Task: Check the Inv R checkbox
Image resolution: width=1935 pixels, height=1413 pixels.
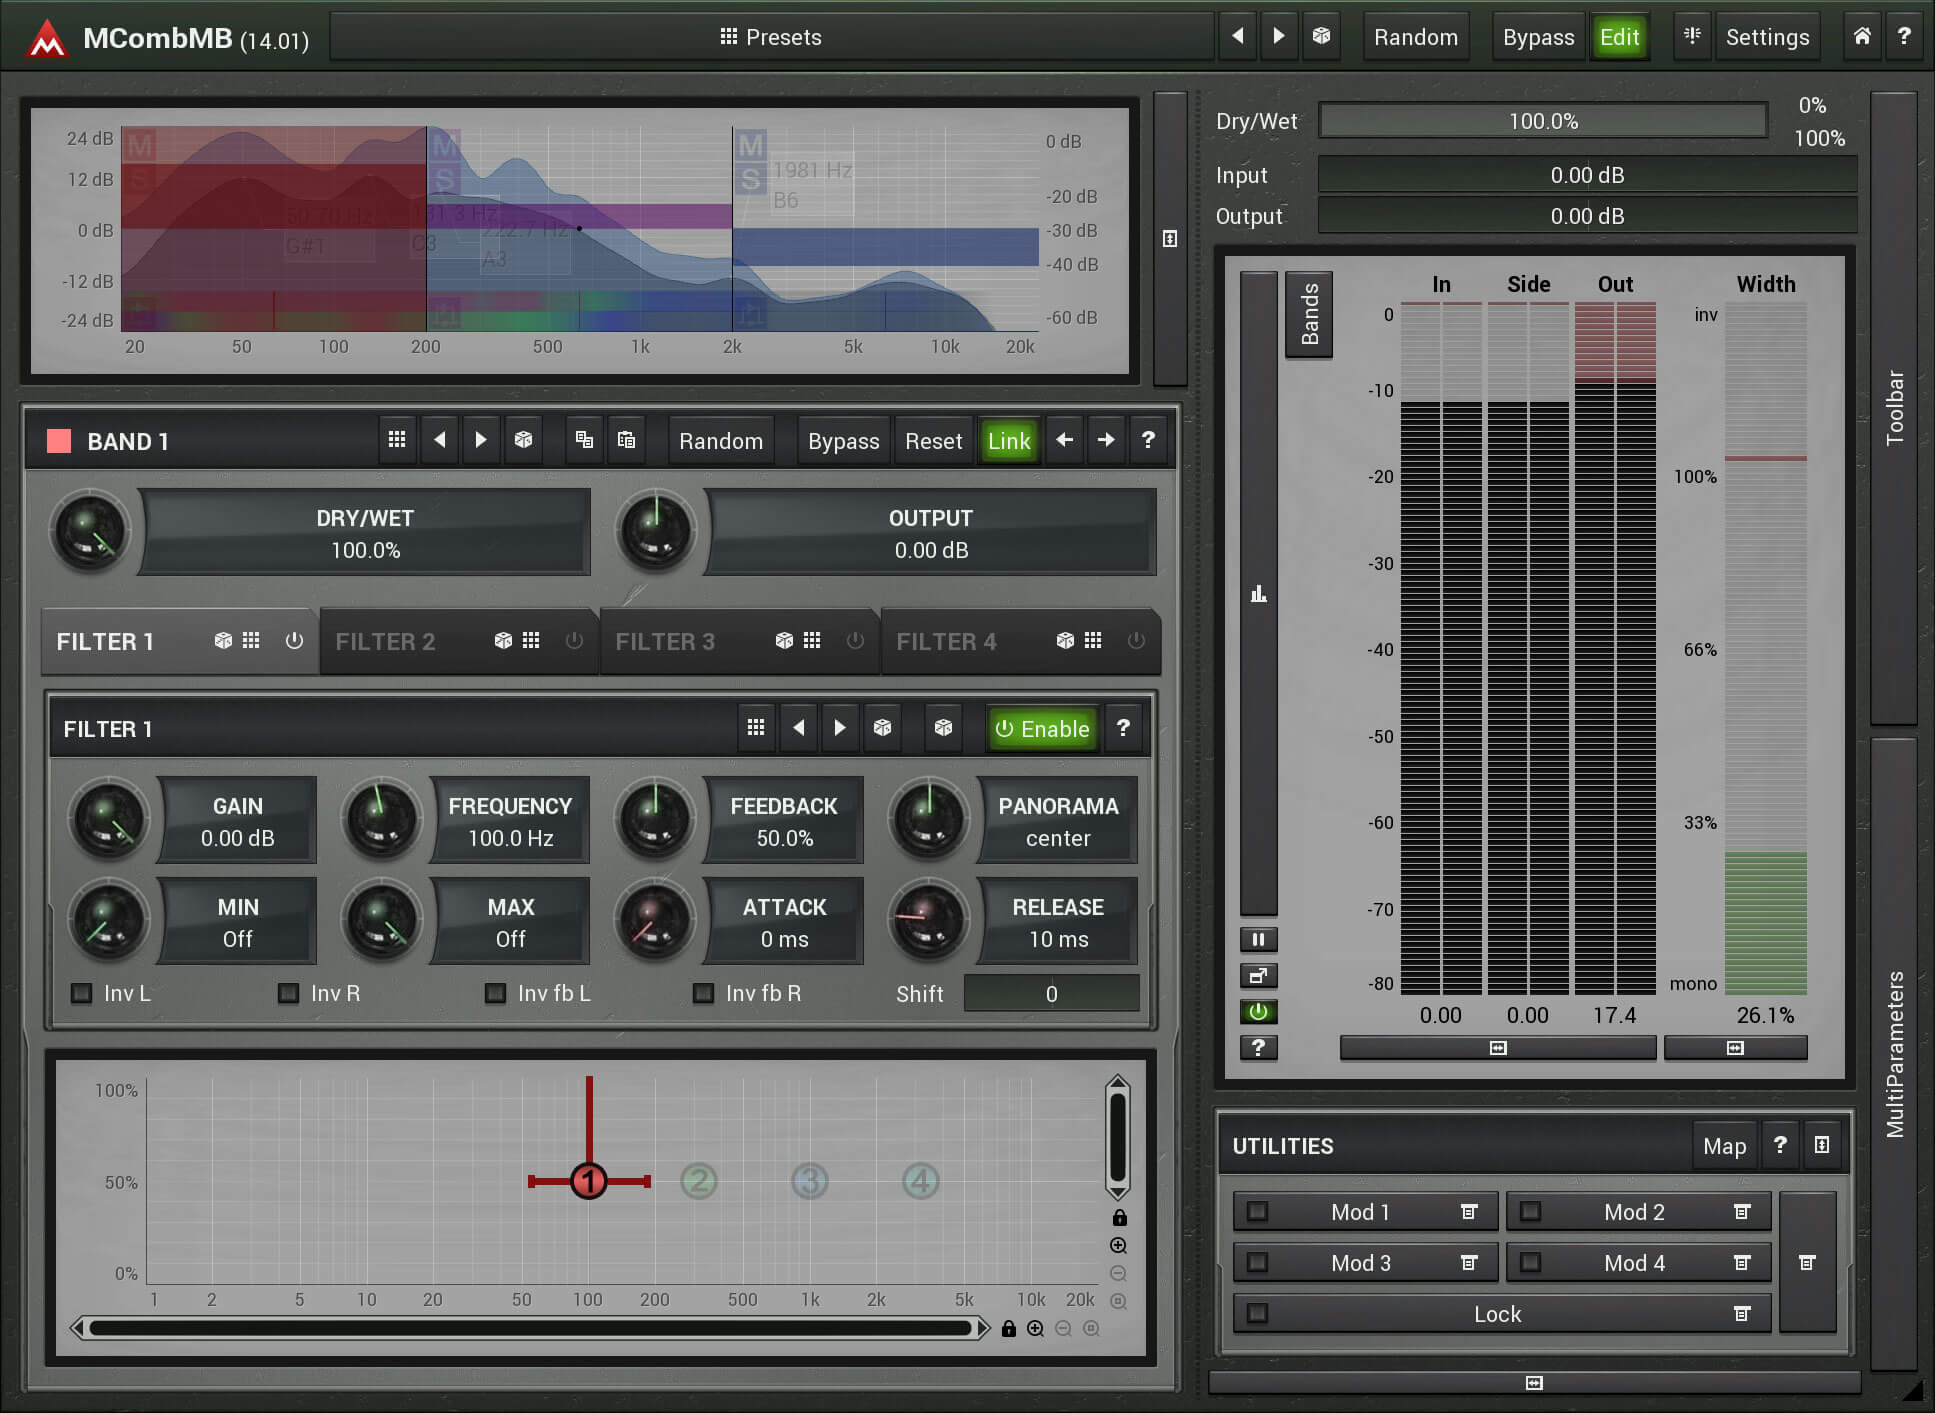Action: point(288,993)
